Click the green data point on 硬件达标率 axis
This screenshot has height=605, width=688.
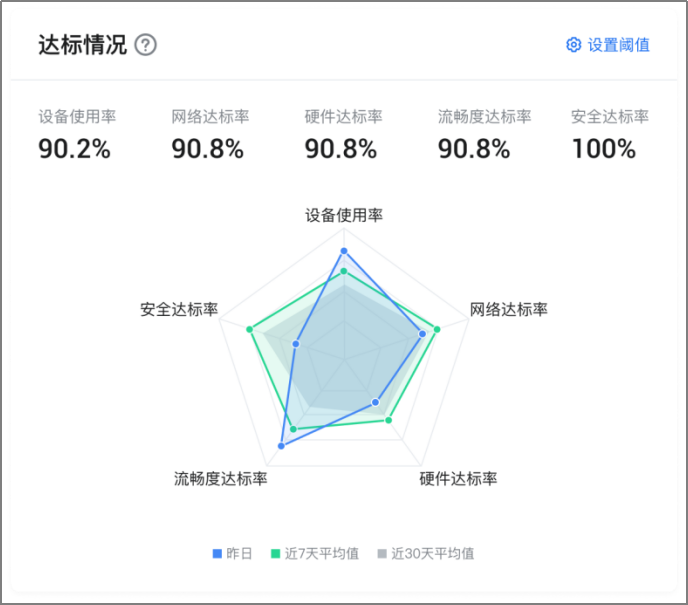click(x=388, y=420)
